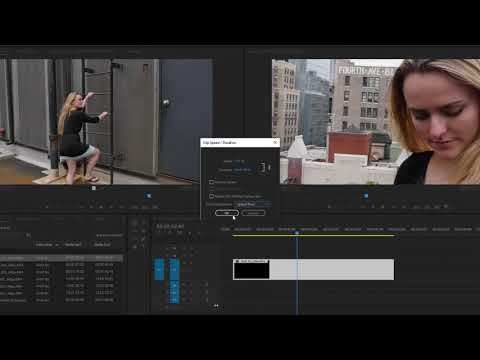The width and height of the screenshot is (480, 360).
Task: Enable Ripple Edit, Shifting Trailing Clips checkbox
Action: click(x=211, y=196)
